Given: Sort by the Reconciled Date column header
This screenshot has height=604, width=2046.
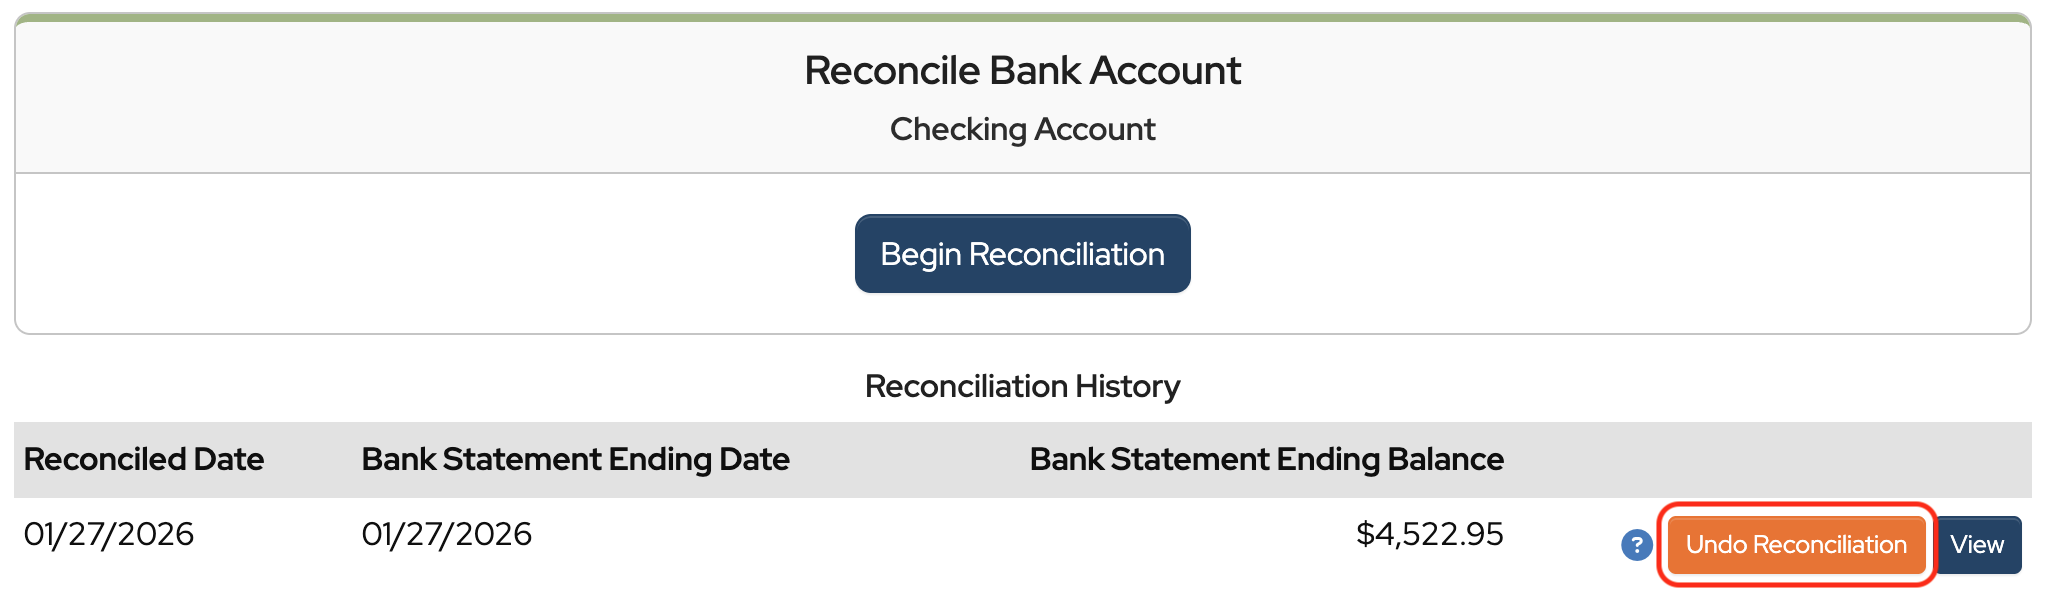Looking at the screenshot, I should (x=144, y=459).
